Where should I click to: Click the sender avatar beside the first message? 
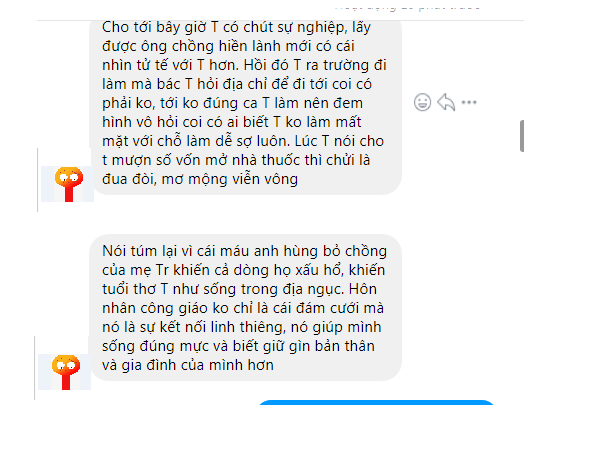[x=67, y=184]
